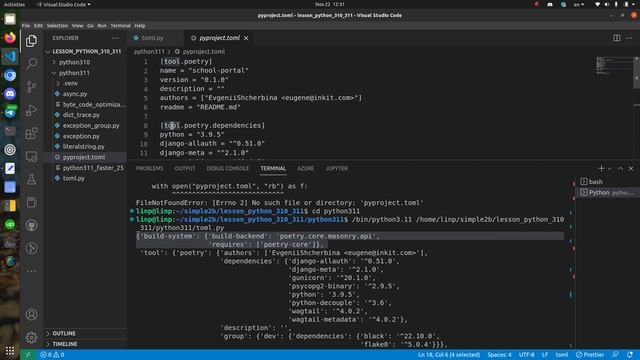Collapse the python311 folder
The height and width of the screenshot is (360, 640).
click(x=74, y=73)
